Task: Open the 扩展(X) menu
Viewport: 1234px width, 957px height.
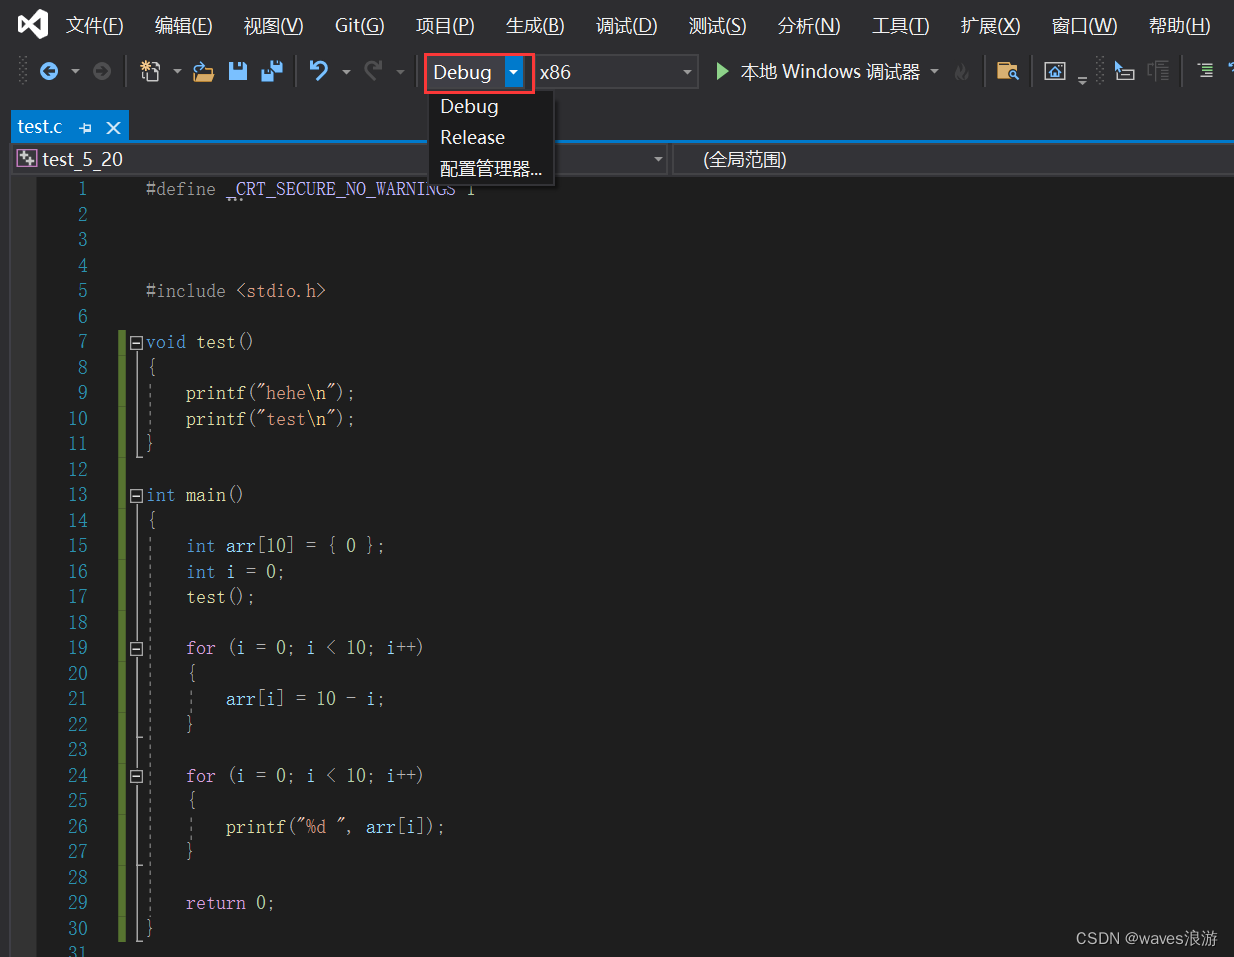Action: click(990, 25)
